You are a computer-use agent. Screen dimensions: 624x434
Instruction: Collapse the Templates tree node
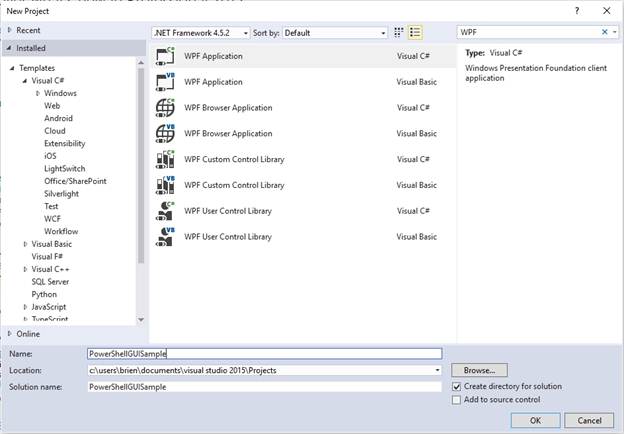coord(12,68)
